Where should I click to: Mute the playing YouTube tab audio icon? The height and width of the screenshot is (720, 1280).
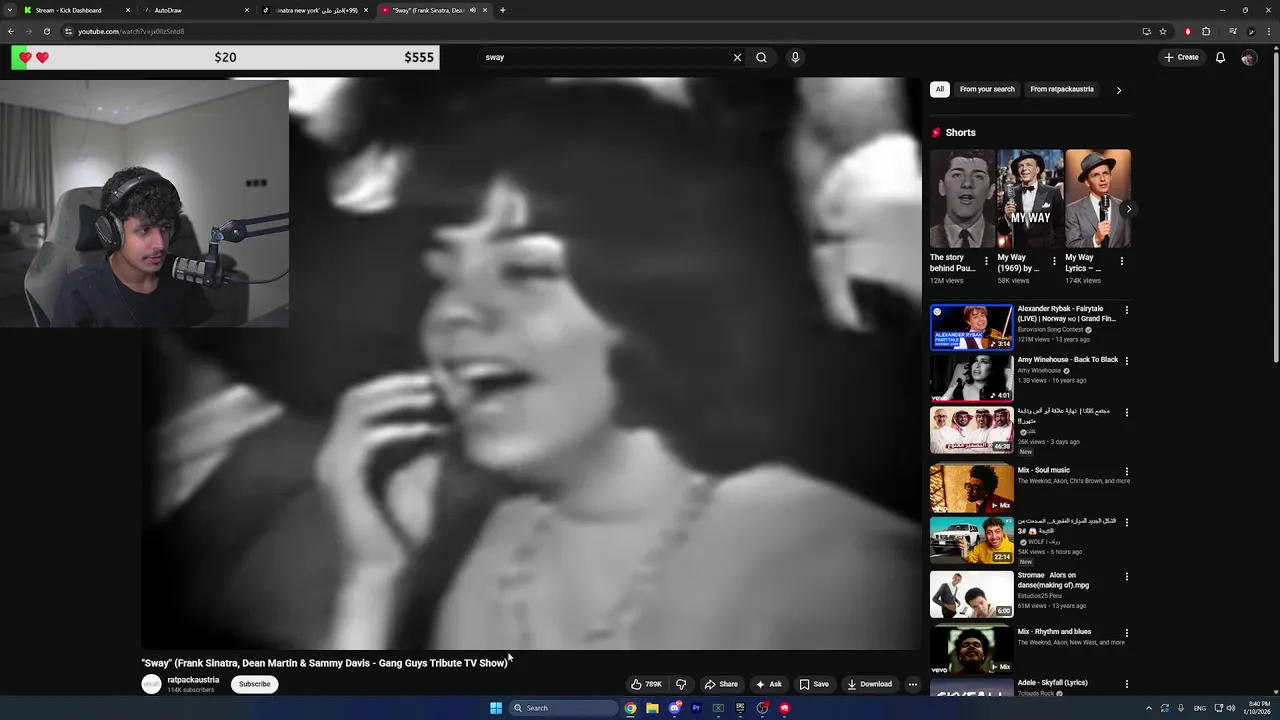(472, 10)
